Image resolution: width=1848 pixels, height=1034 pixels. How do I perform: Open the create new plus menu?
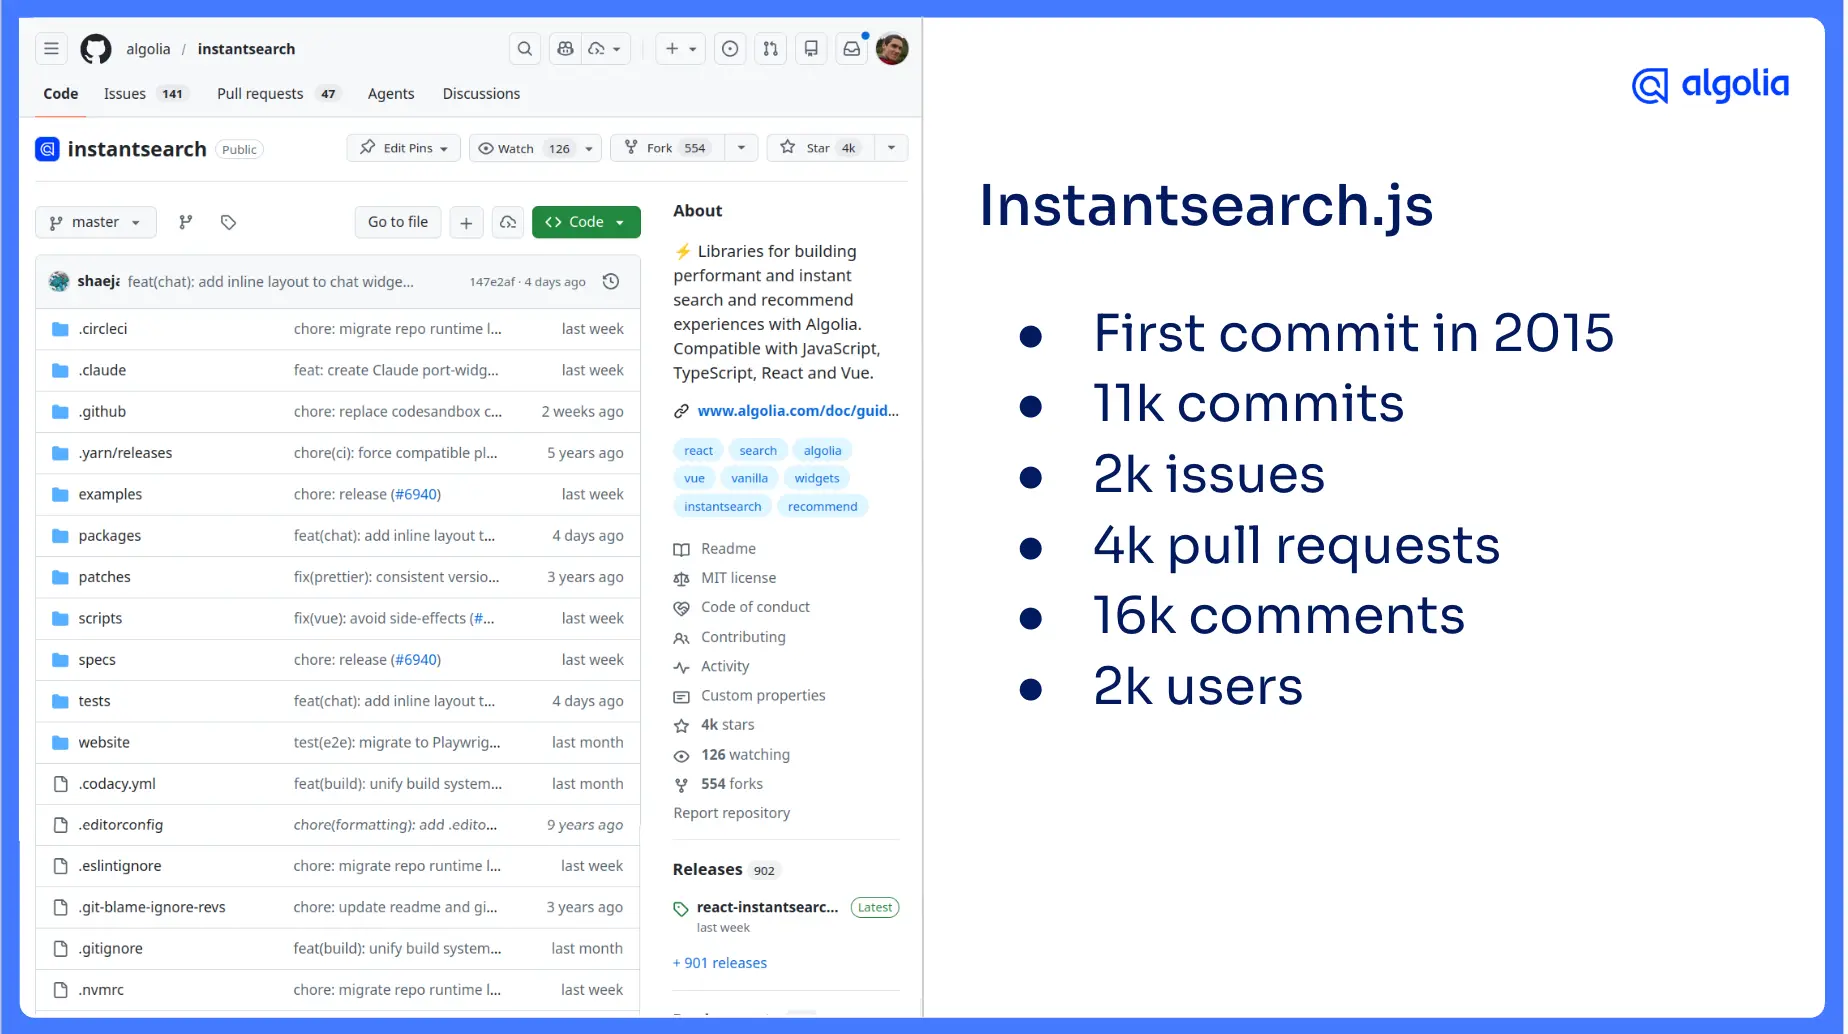[681, 48]
